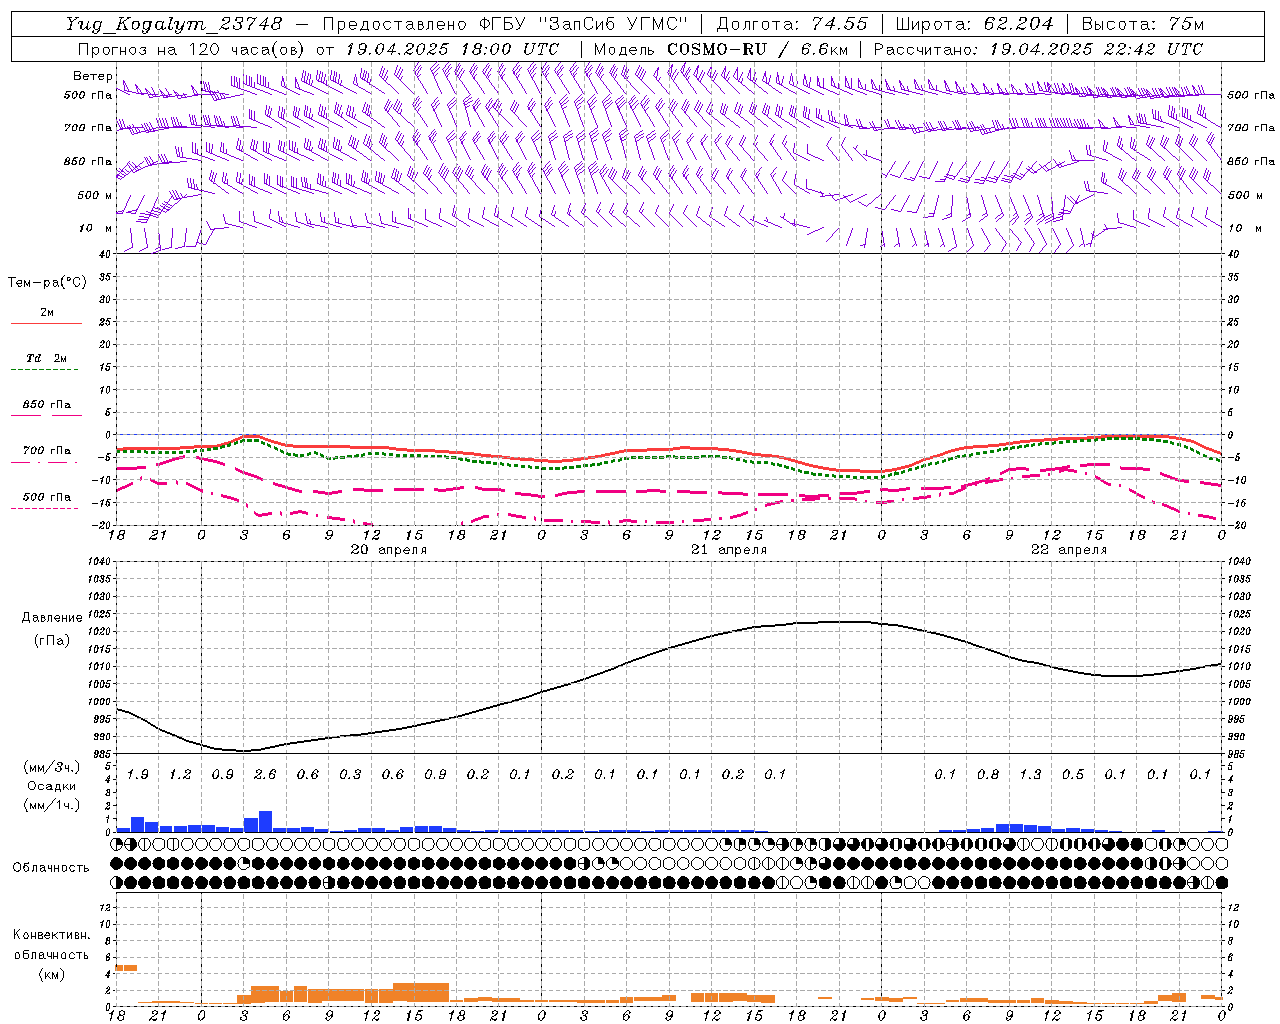The height and width of the screenshot is (1024, 1280).
Task: Select the 1.9 precipitation value
Action: 138,774
